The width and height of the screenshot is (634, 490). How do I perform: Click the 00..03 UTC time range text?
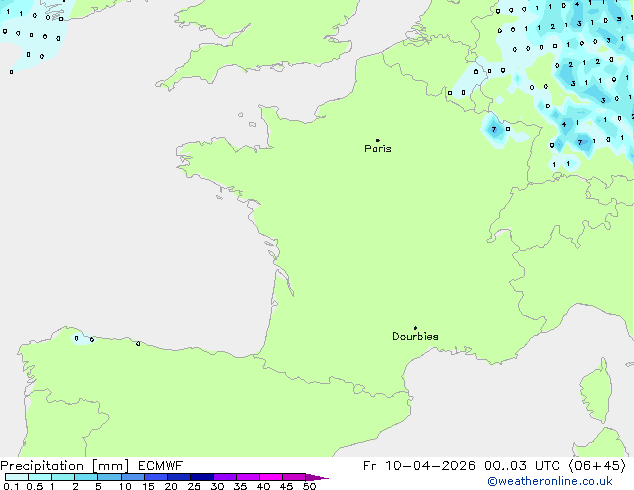click(522, 466)
